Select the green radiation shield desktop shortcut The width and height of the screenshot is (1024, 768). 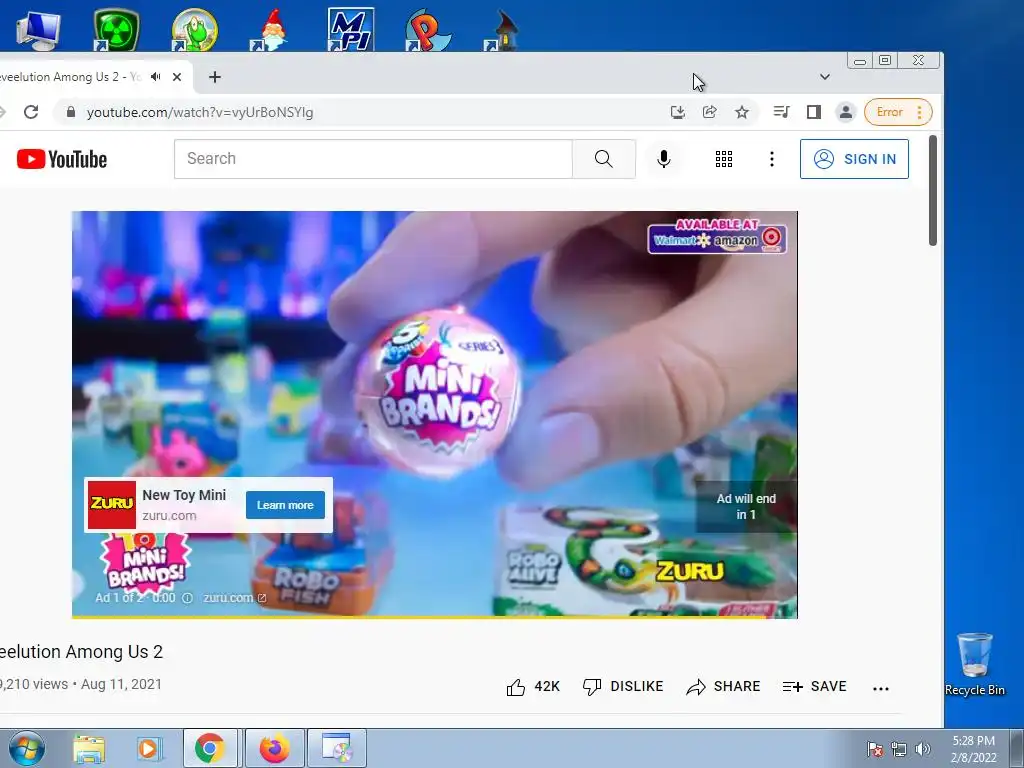[x=116, y=29]
